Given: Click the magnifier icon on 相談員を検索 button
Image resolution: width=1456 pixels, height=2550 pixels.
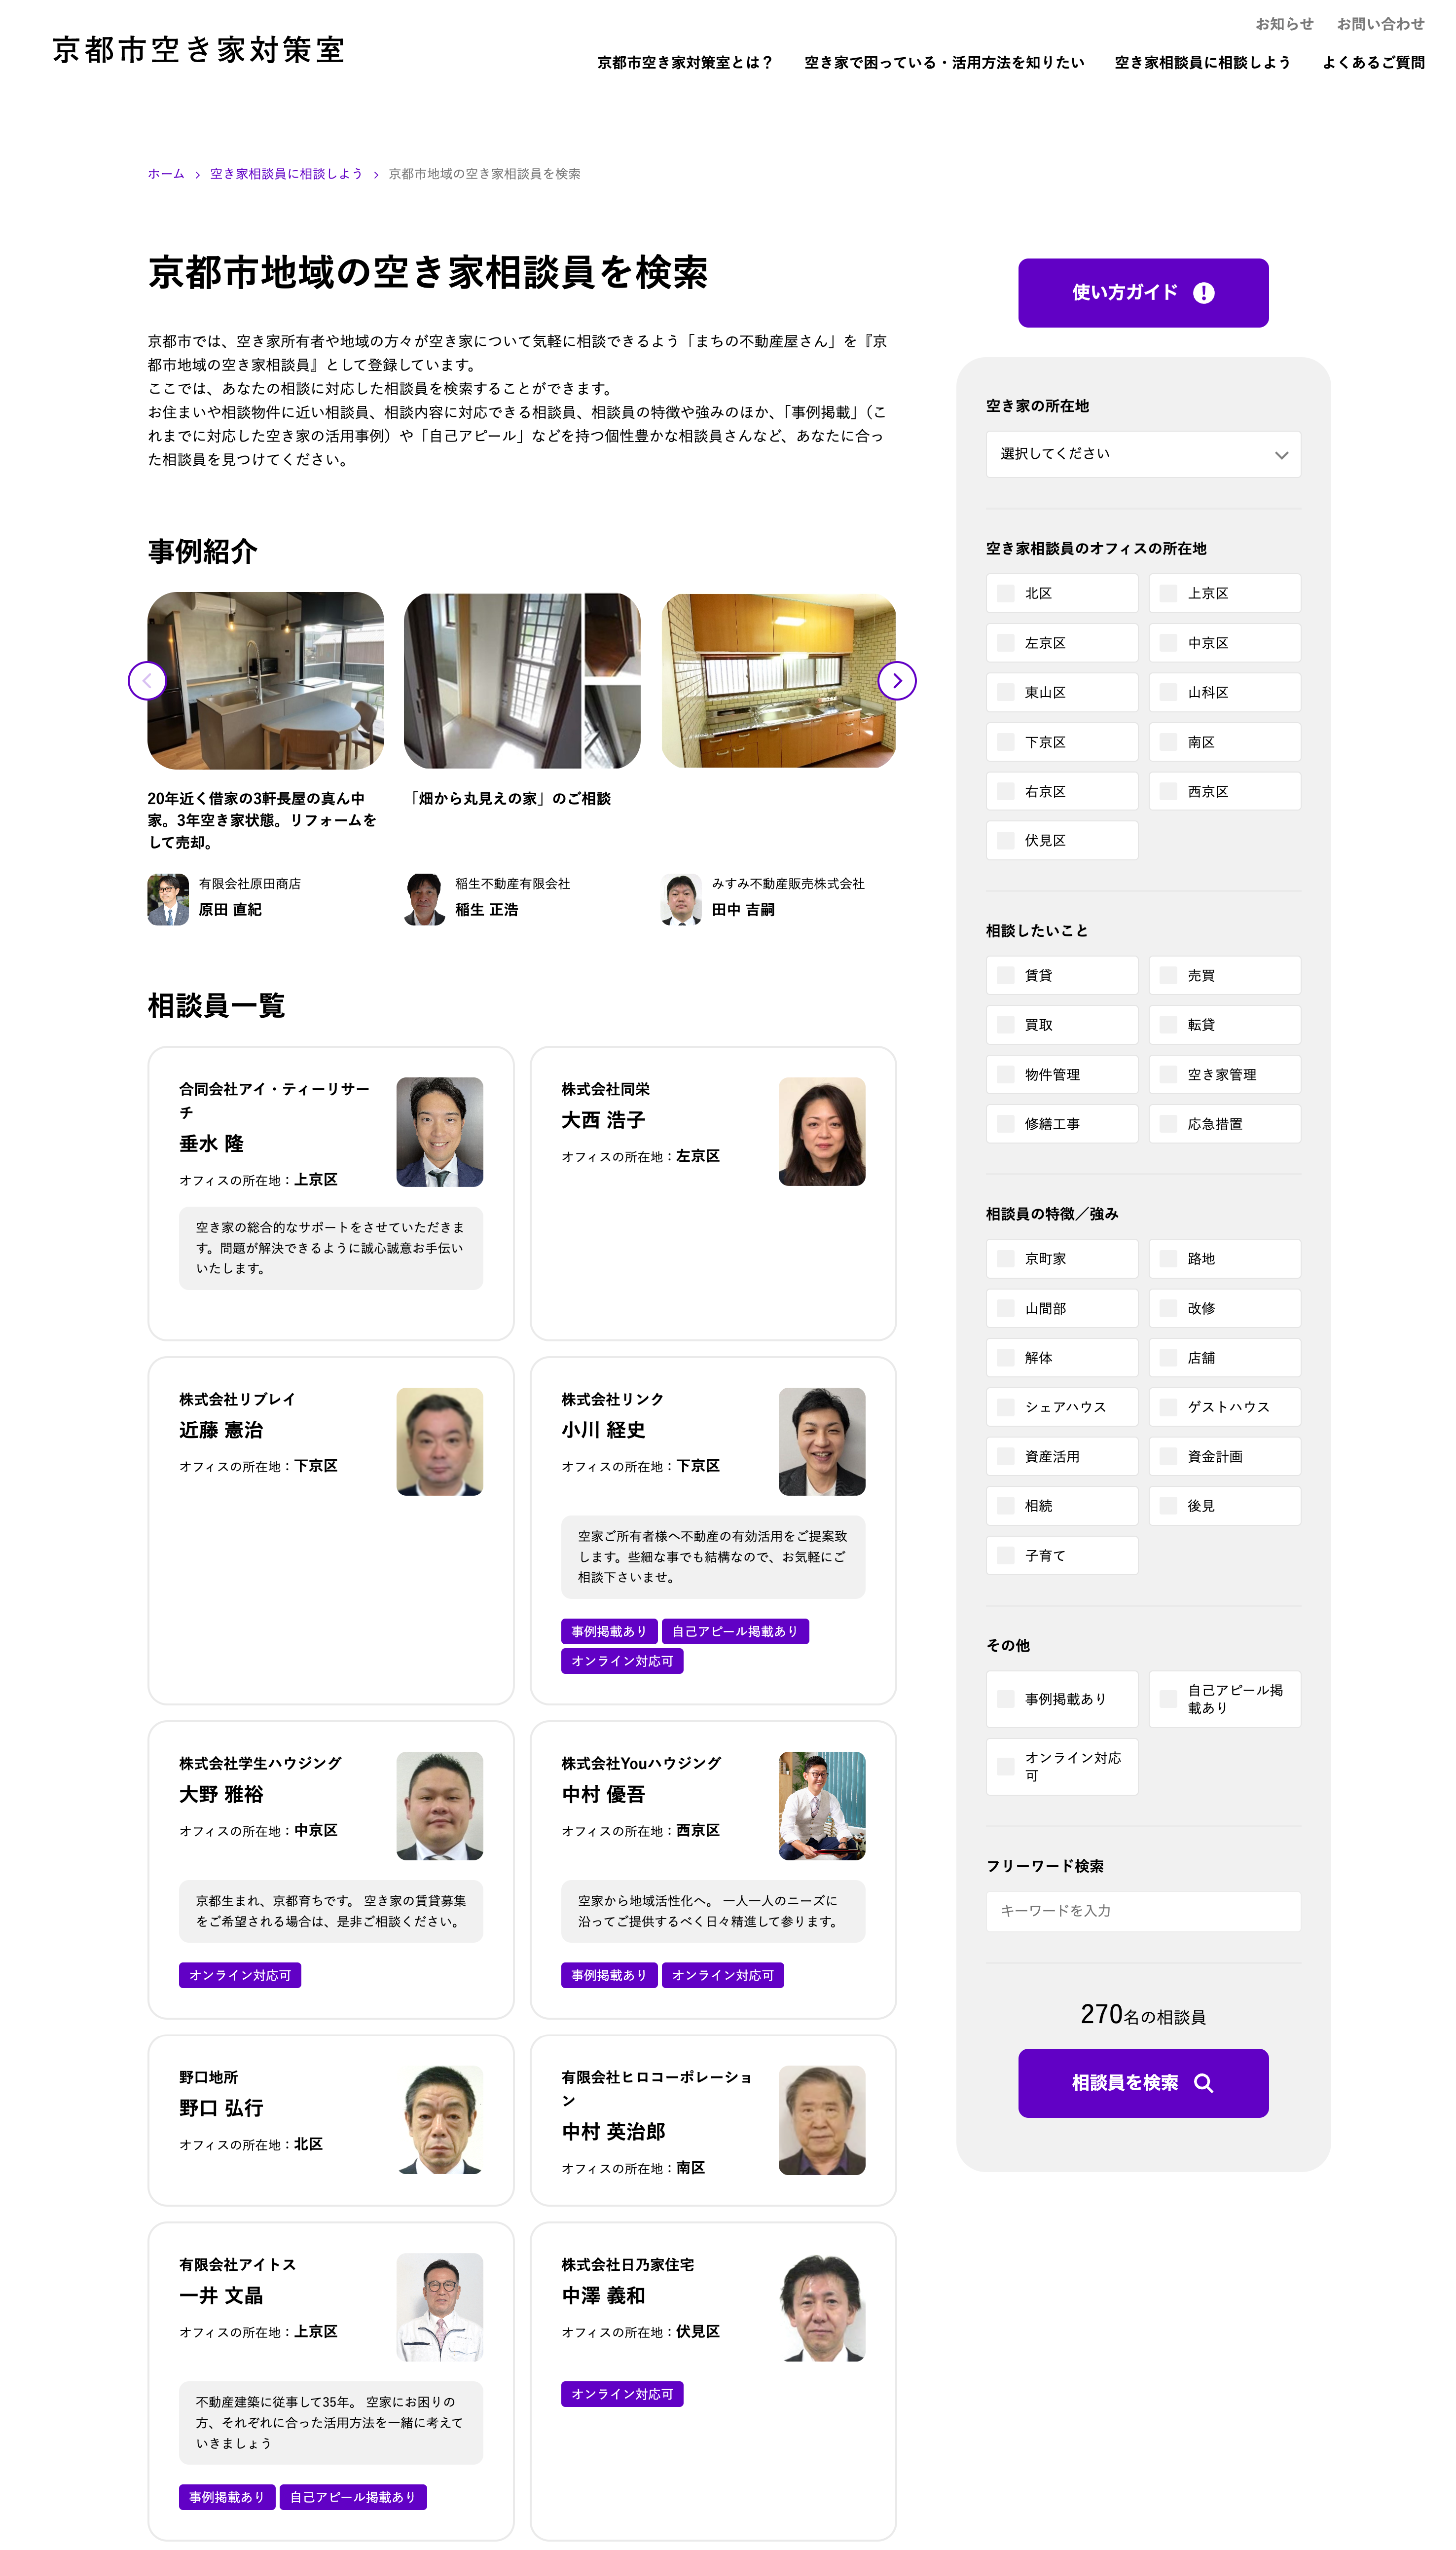Looking at the screenshot, I should tap(1203, 2082).
